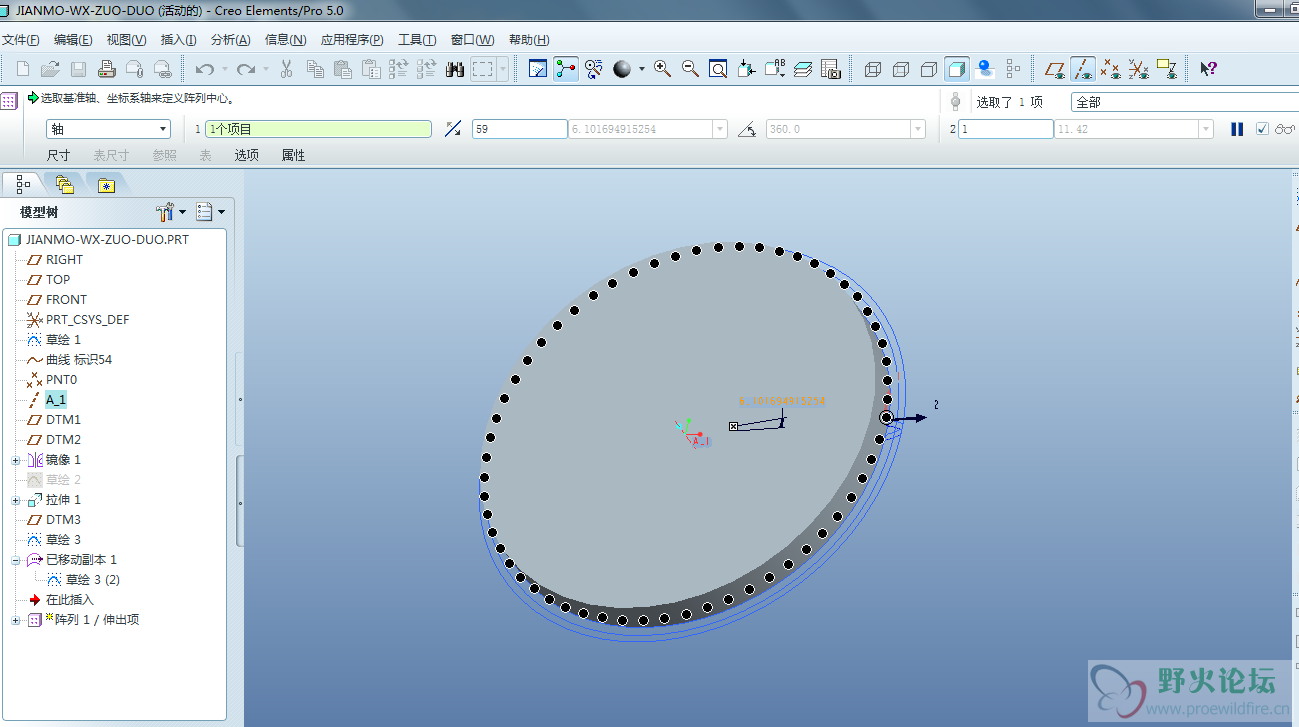Open model tree settings tool dropdown

pyautogui.click(x=171, y=212)
